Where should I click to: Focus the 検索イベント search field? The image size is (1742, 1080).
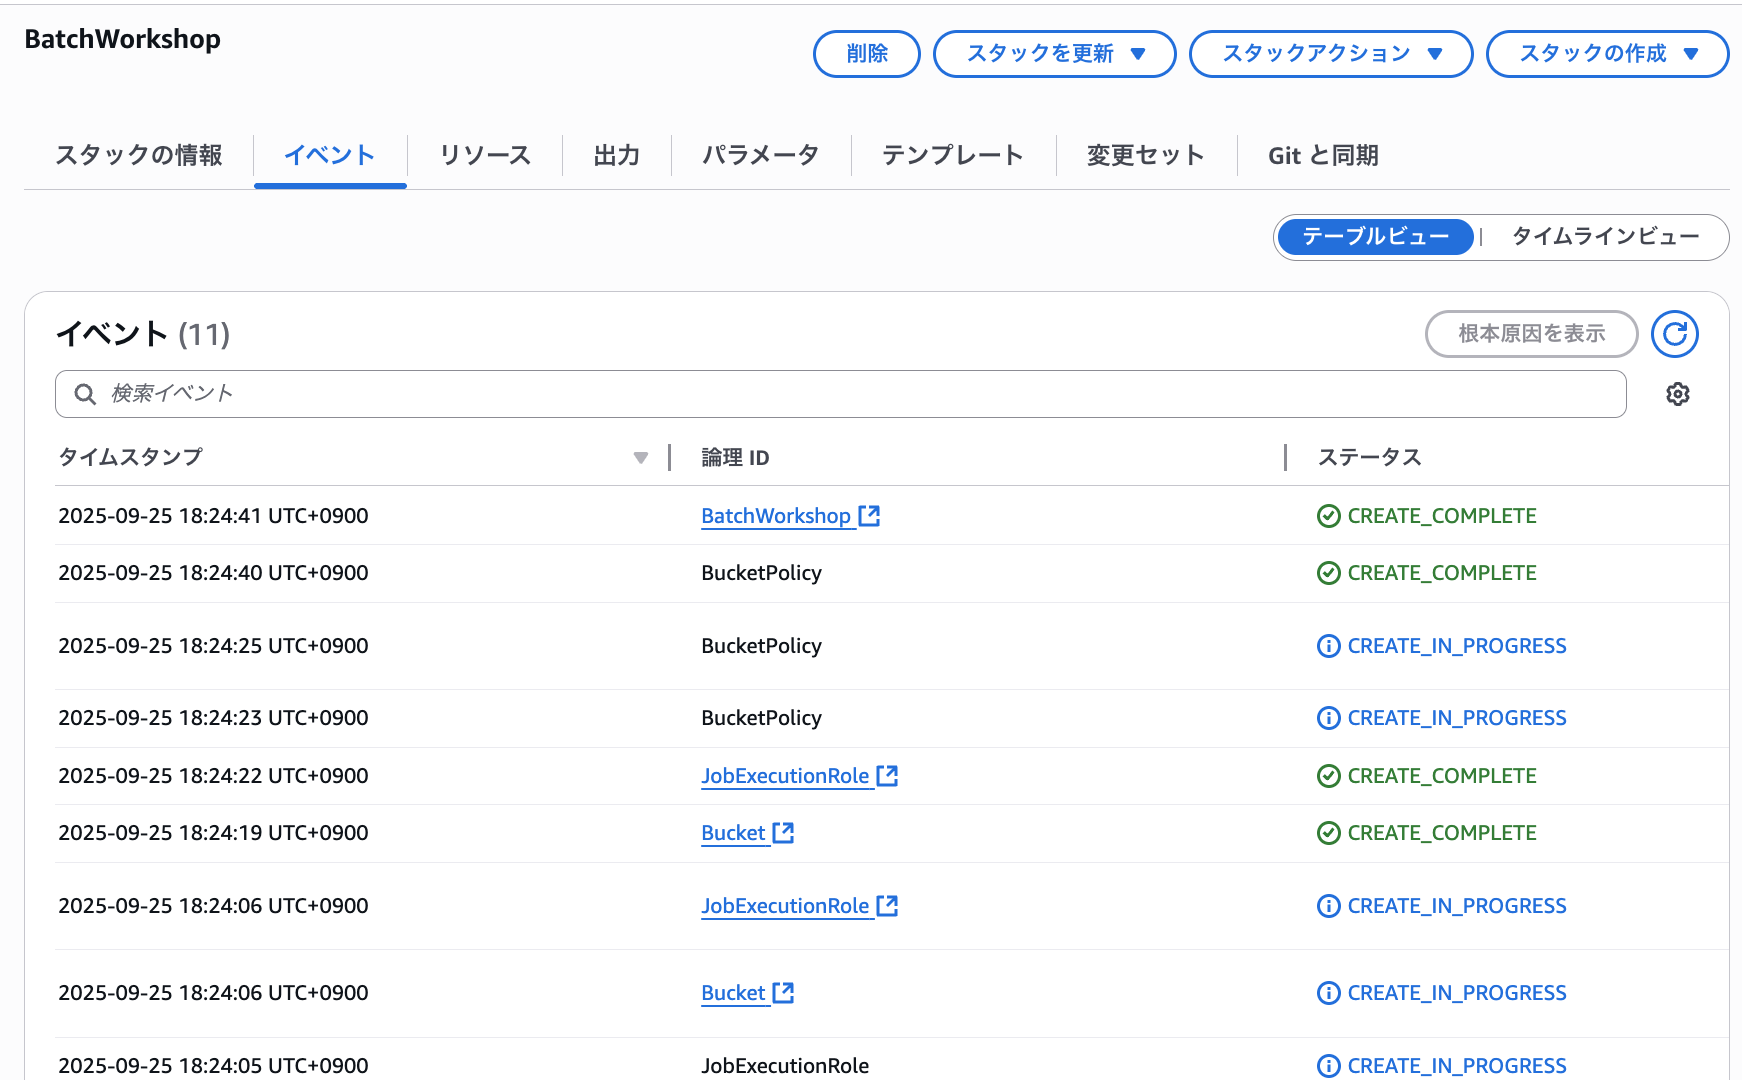[840, 394]
